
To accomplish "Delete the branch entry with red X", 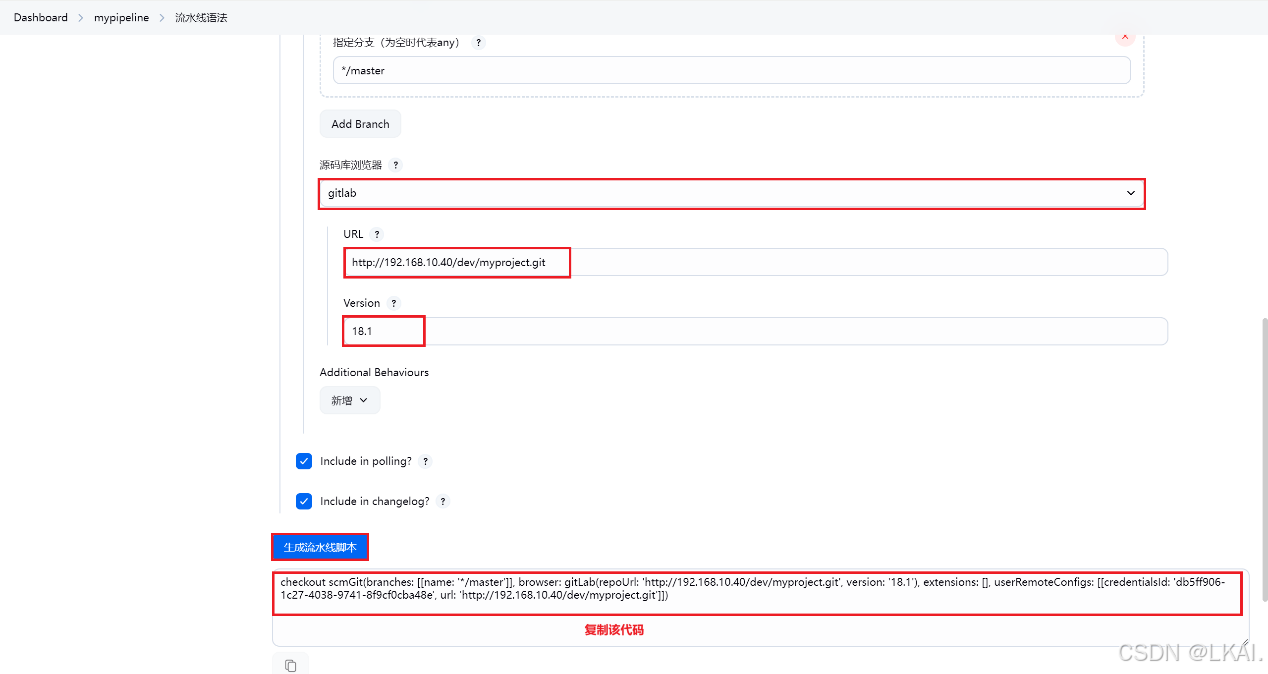I will click(x=1125, y=37).
